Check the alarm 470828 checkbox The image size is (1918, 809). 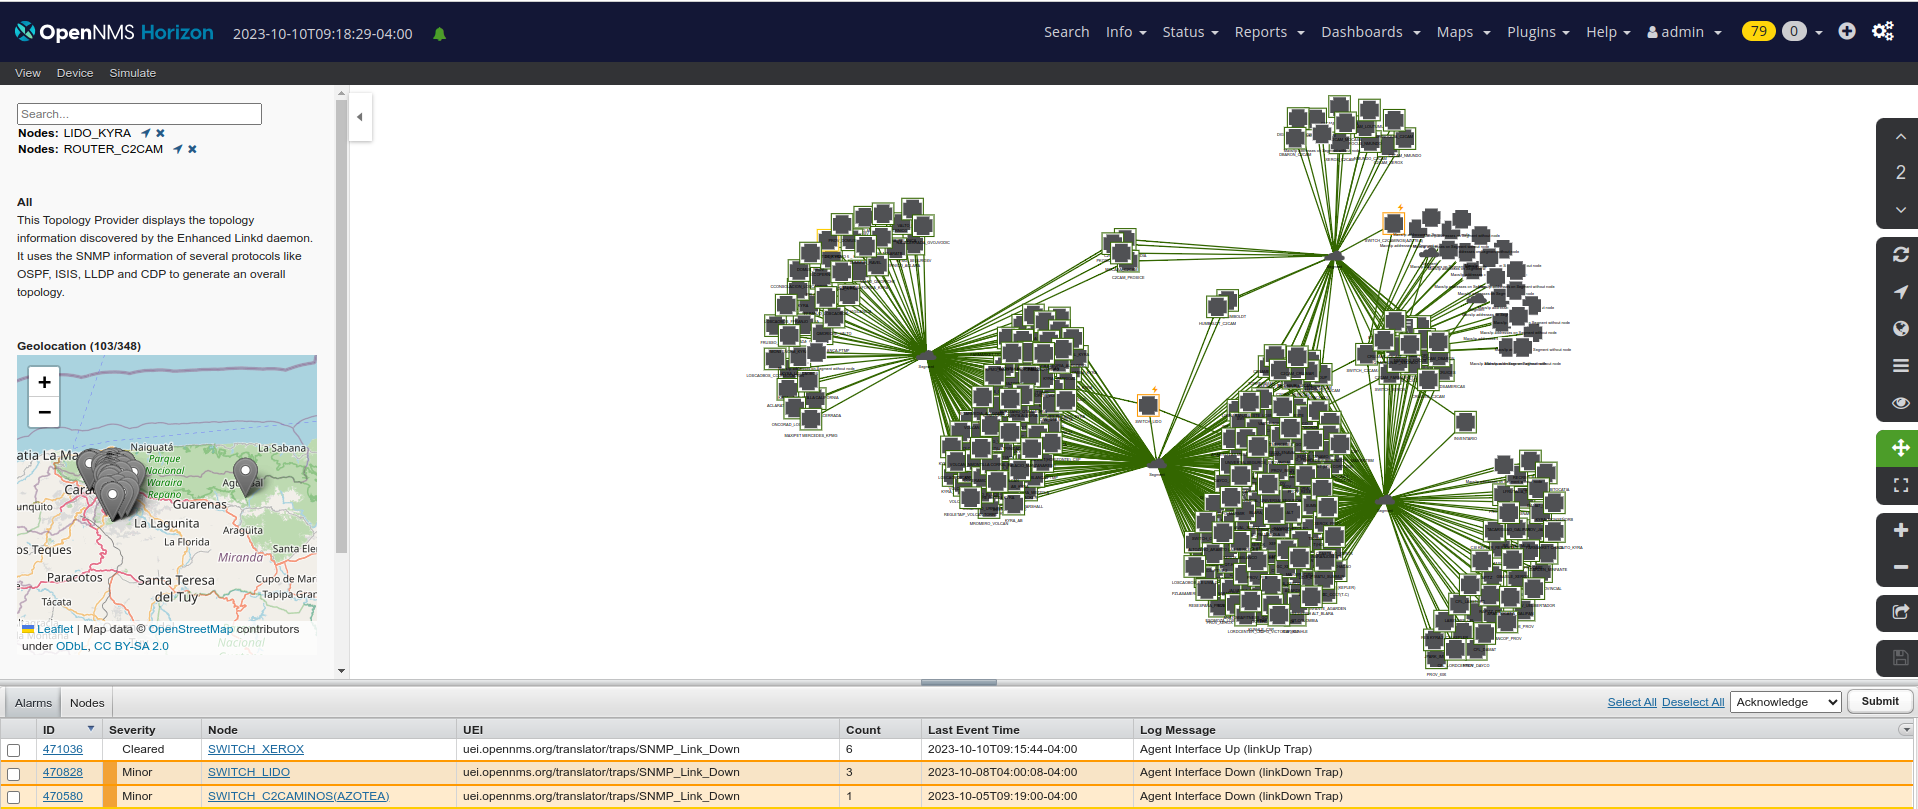coord(14,774)
